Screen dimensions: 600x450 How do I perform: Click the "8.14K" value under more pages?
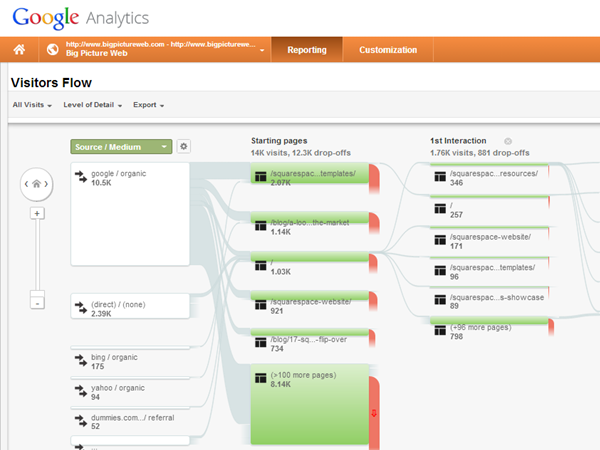click(280, 384)
